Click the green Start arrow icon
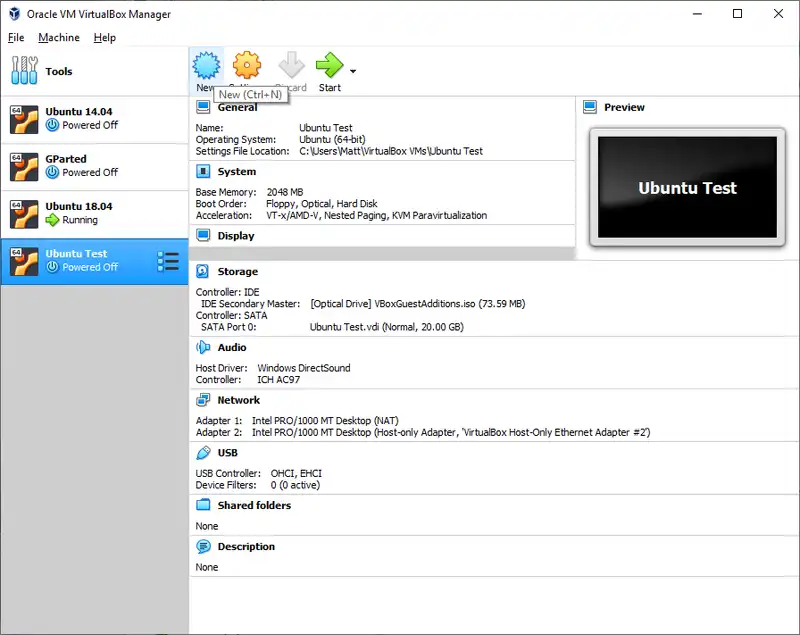Viewport: 800px width, 635px height. pos(328,66)
